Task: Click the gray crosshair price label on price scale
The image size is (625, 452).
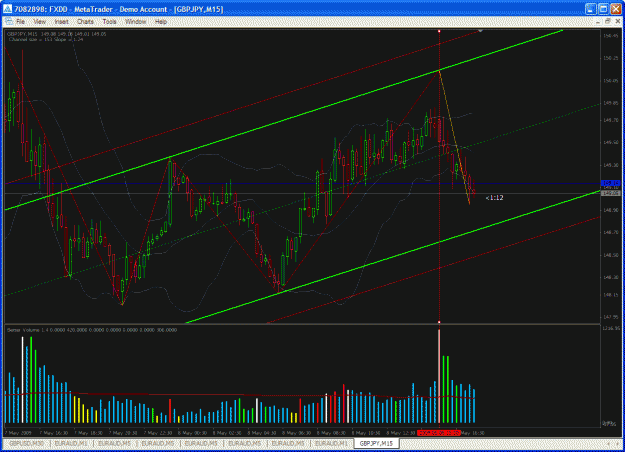Action: (611, 193)
